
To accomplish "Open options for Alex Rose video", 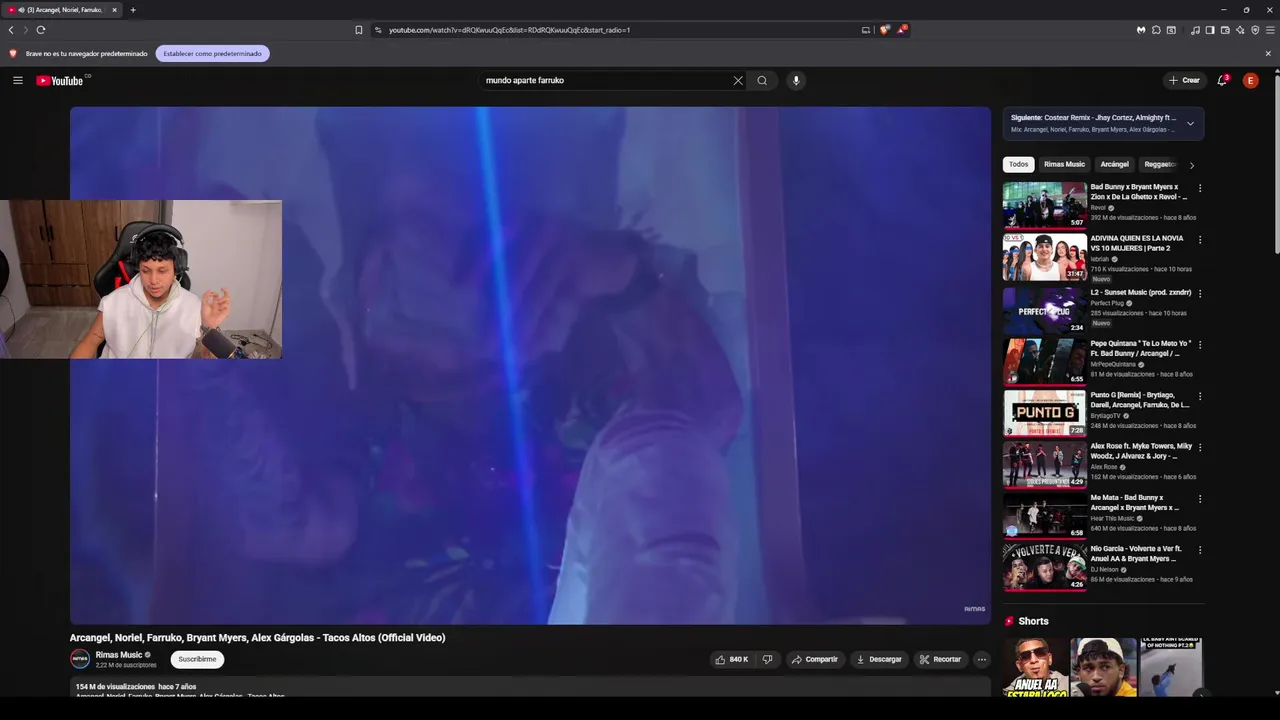I will click(x=1200, y=447).
